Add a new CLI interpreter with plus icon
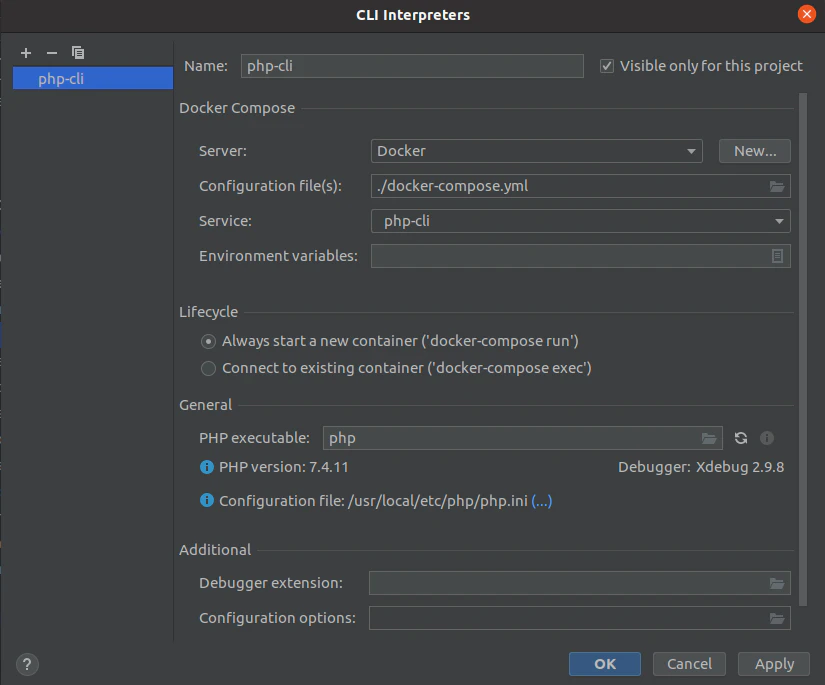Viewport: 825px width, 685px height. pos(26,53)
